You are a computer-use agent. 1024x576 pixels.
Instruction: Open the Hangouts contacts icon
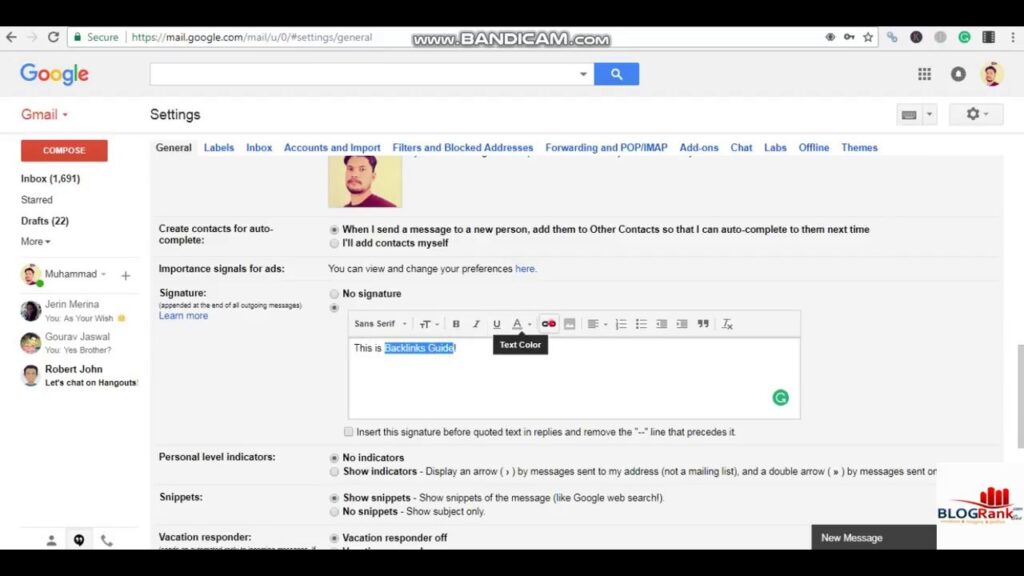click(x=51, y=540)
